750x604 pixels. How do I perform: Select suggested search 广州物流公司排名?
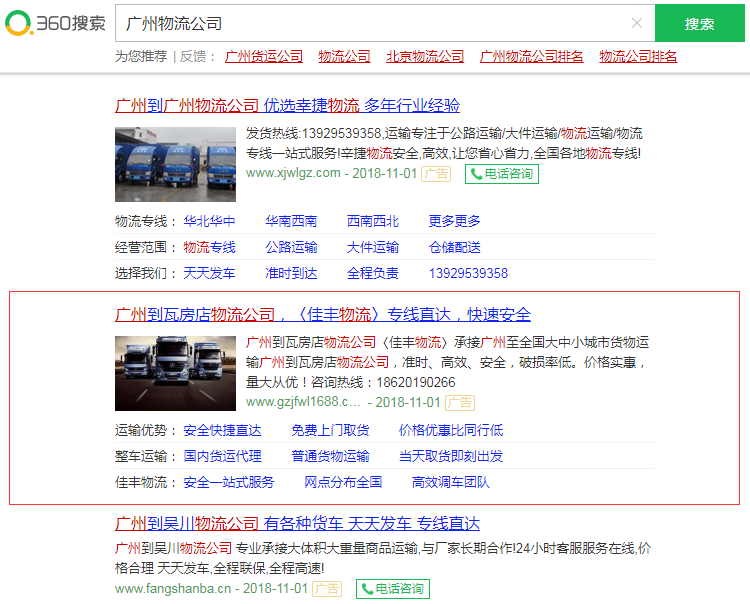[x=531, y=56]
